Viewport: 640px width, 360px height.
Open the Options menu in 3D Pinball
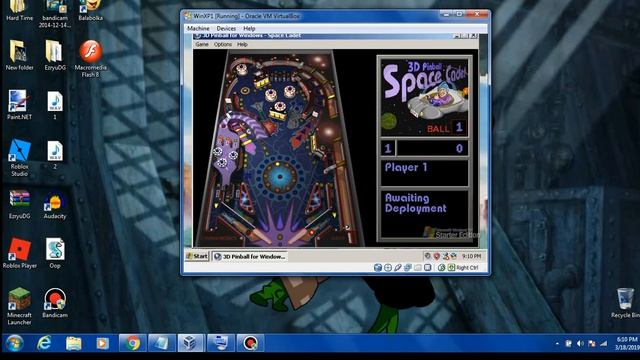point(222,44)
